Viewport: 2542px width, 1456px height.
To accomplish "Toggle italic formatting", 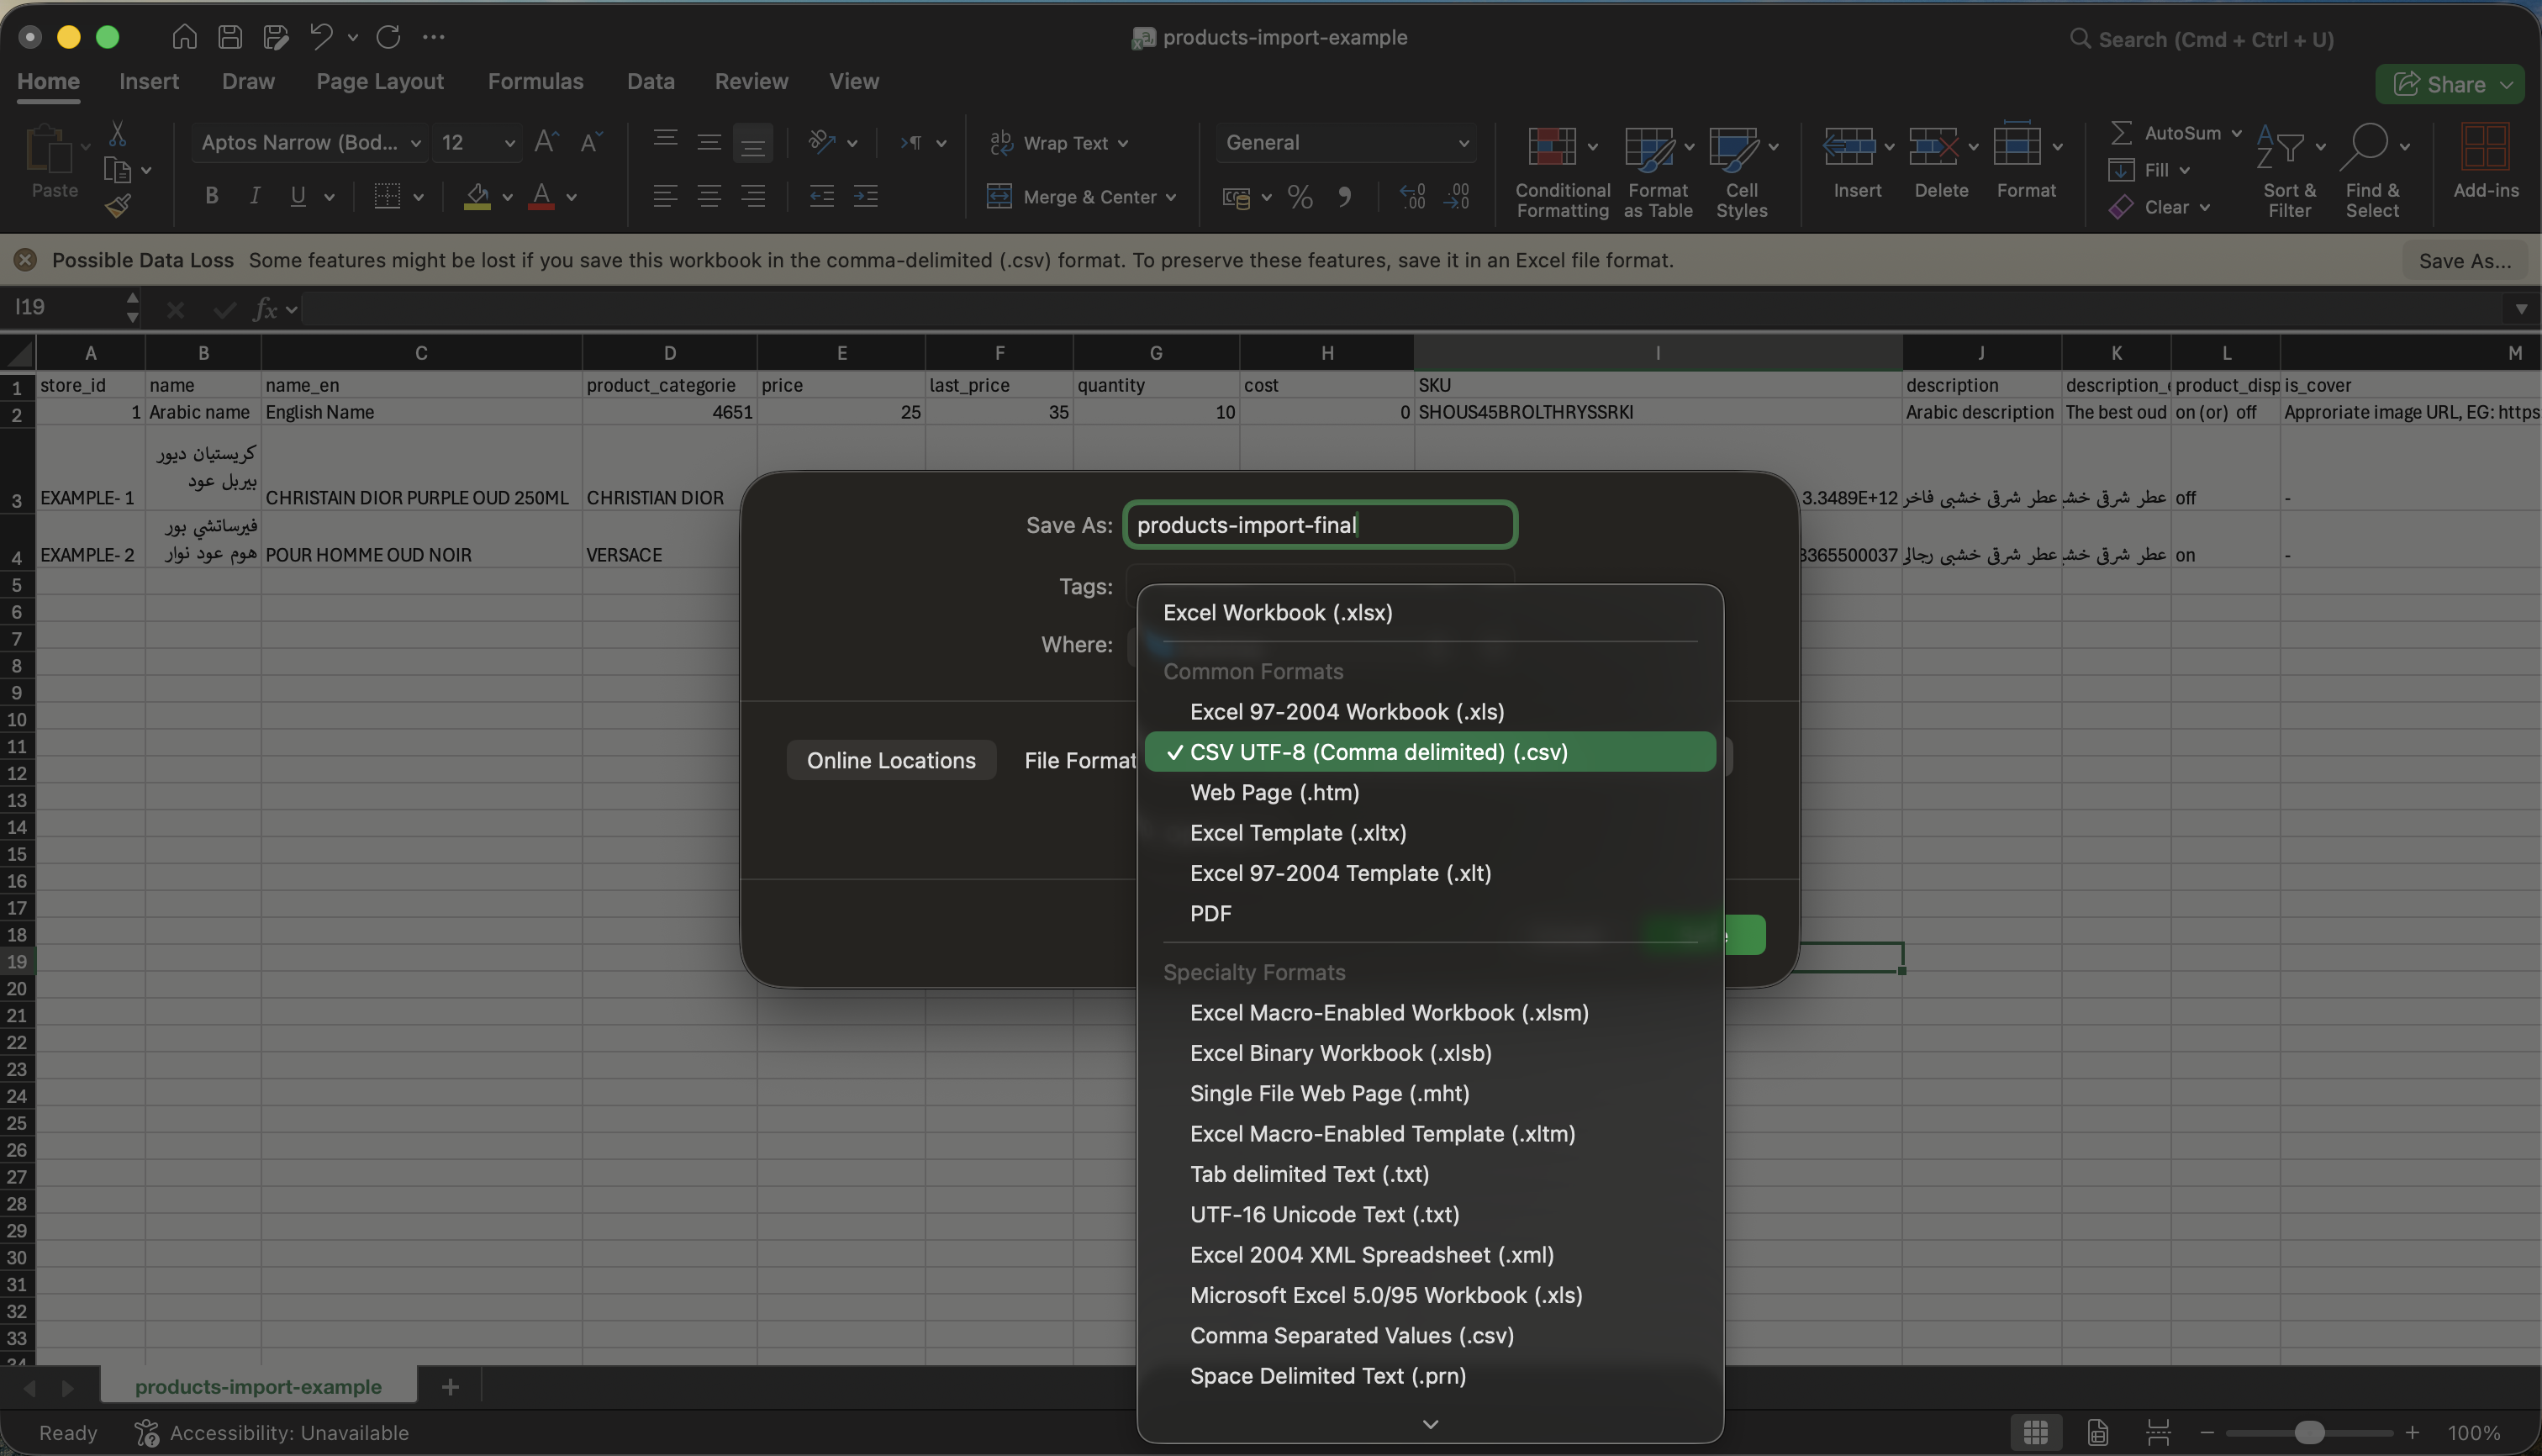I will point(254,196).
